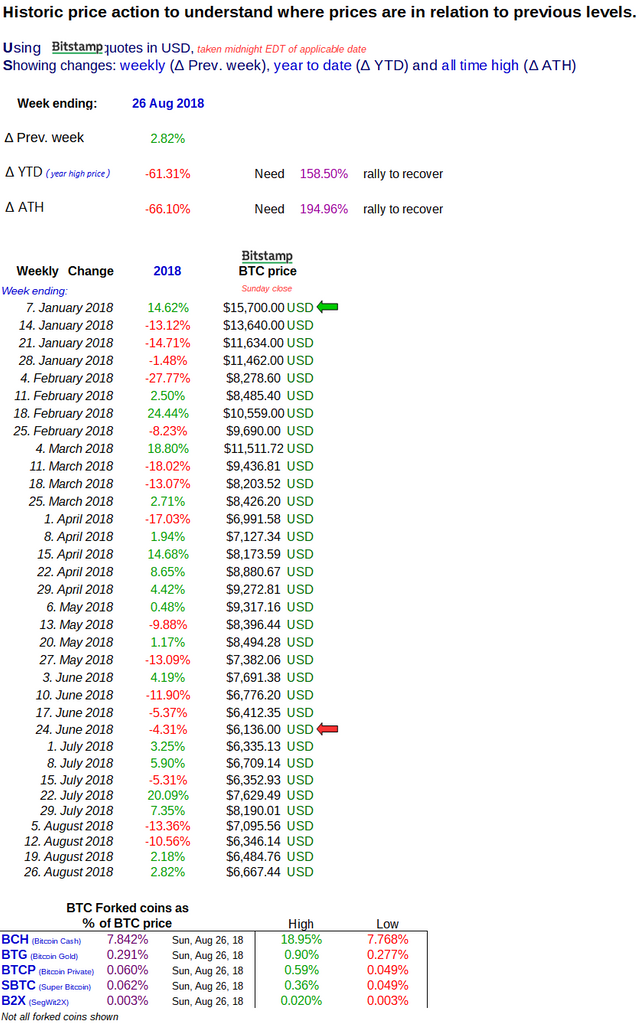Click the 22. July 2018 20.09% change
This screenshot has height=1029, width=640.
coord(167,795)
